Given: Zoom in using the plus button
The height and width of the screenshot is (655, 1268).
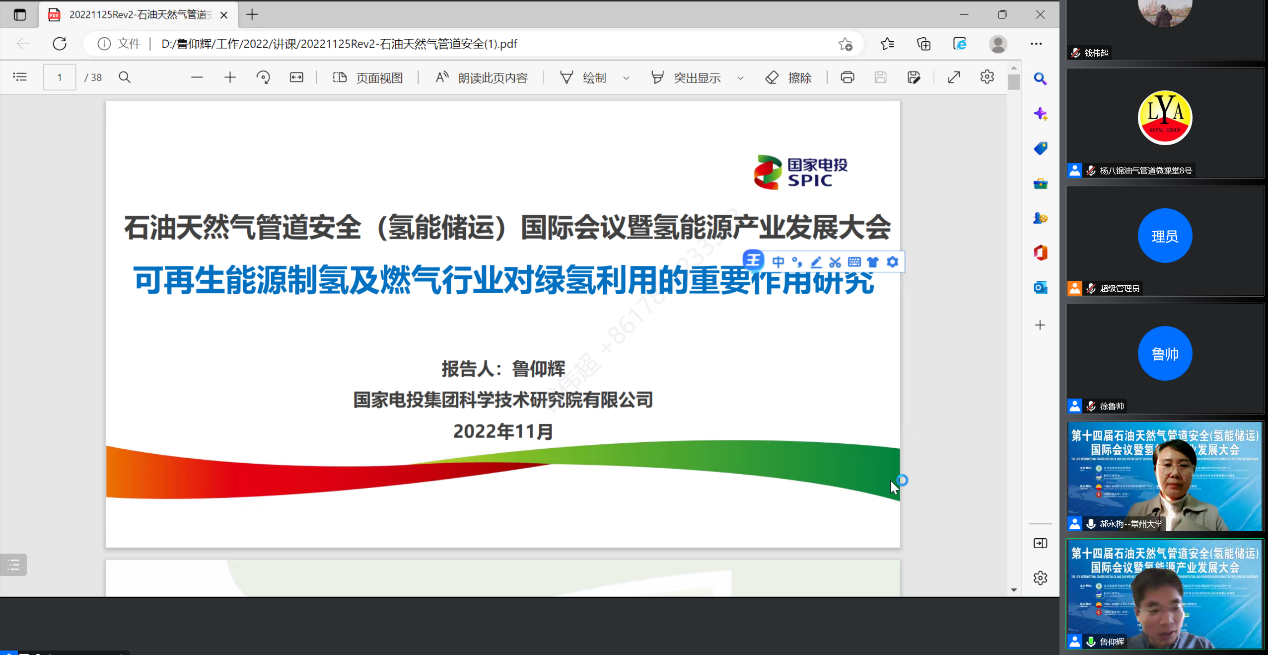Looking at the screenshot, I should point(230,77).
